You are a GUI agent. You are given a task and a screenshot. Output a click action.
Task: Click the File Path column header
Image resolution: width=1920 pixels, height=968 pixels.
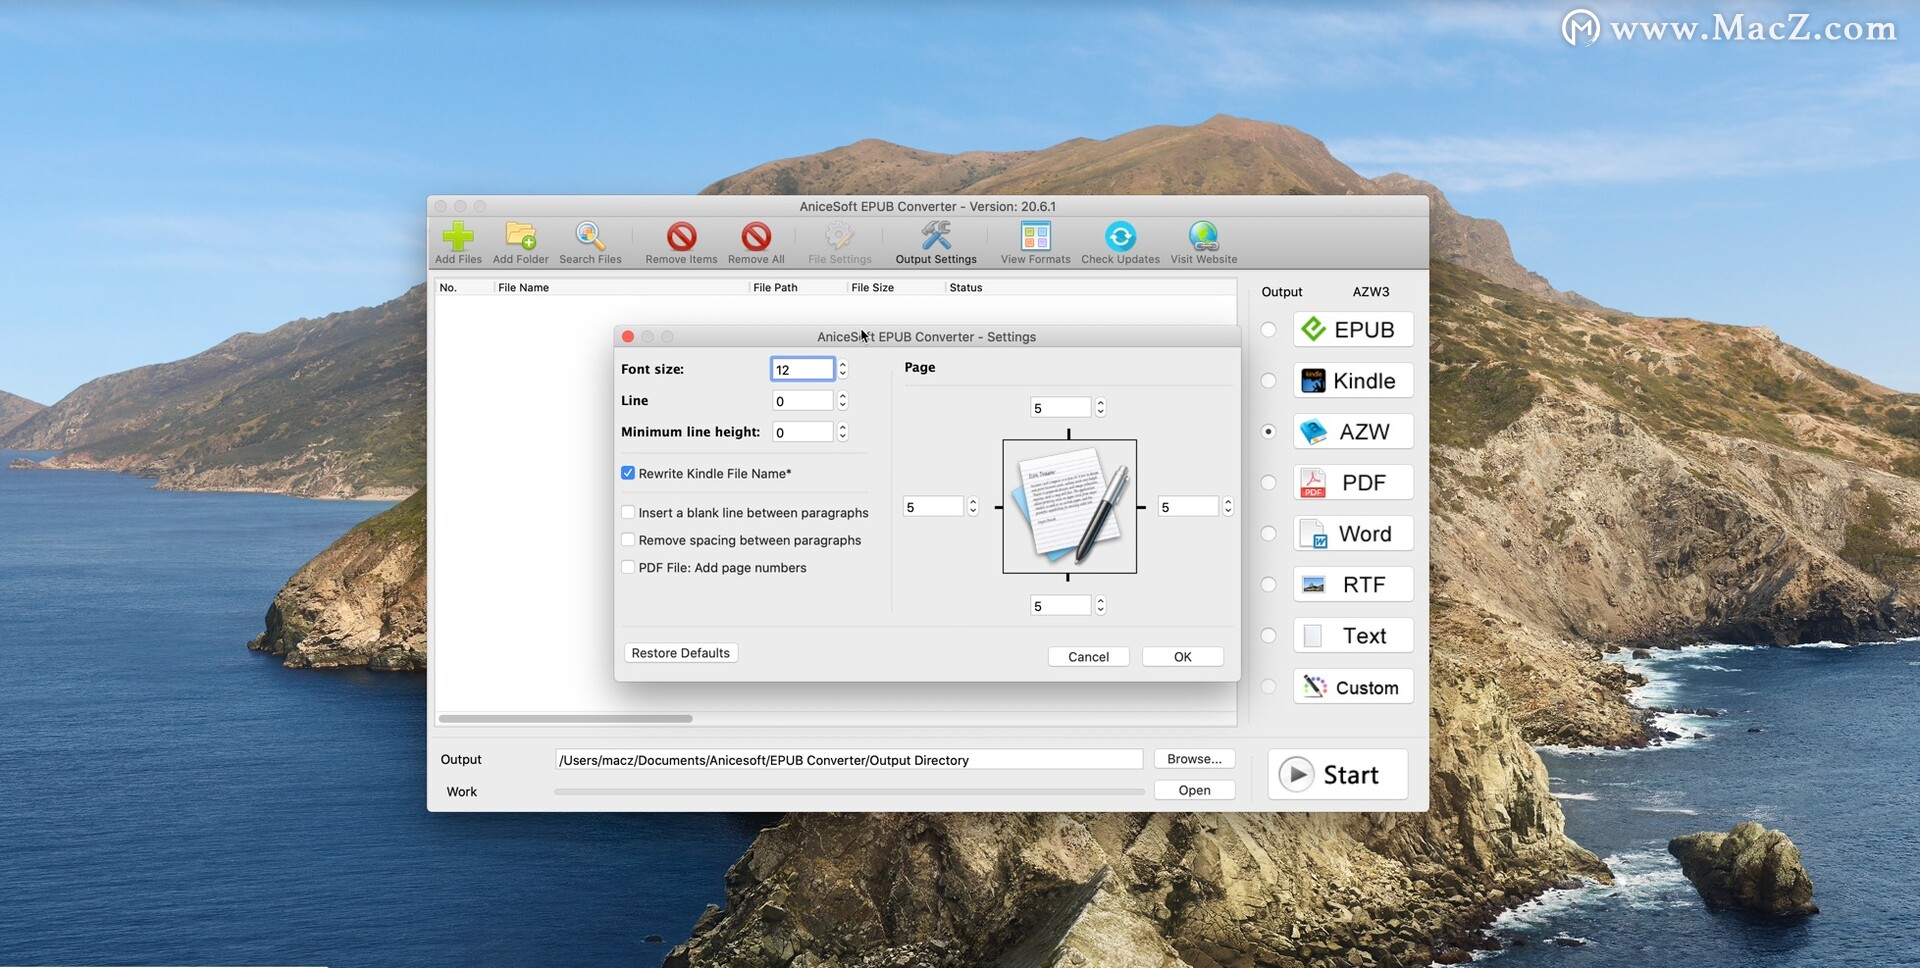pos(798,287)
